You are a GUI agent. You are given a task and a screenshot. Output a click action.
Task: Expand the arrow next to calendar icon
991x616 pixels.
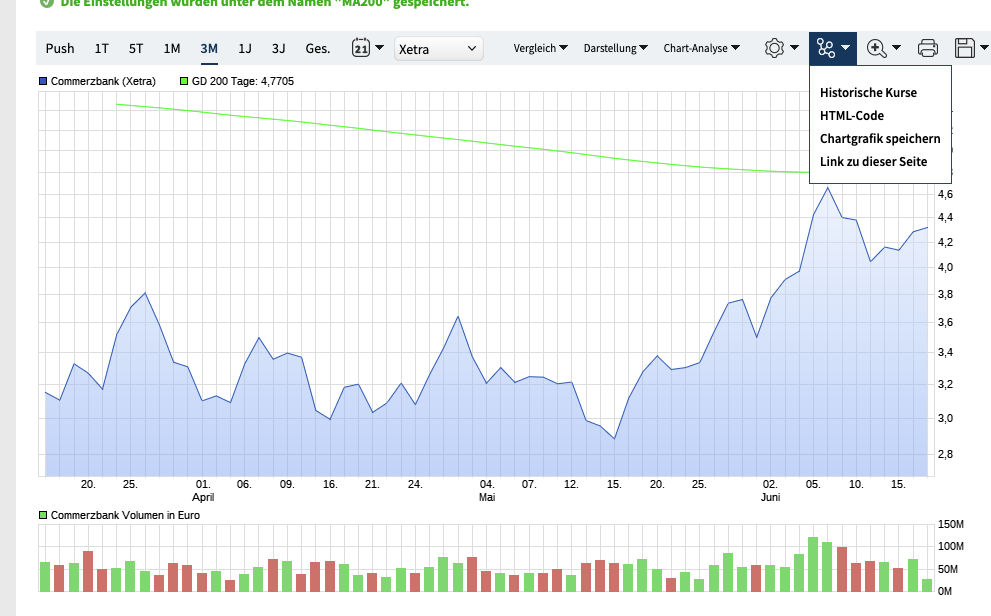point(379,47)
